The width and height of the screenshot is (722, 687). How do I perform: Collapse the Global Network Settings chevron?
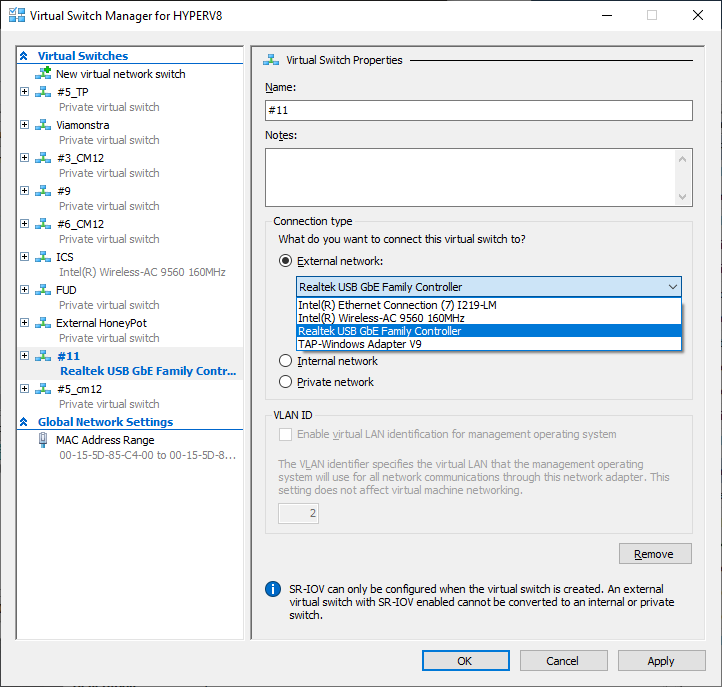tap(24, 422)
